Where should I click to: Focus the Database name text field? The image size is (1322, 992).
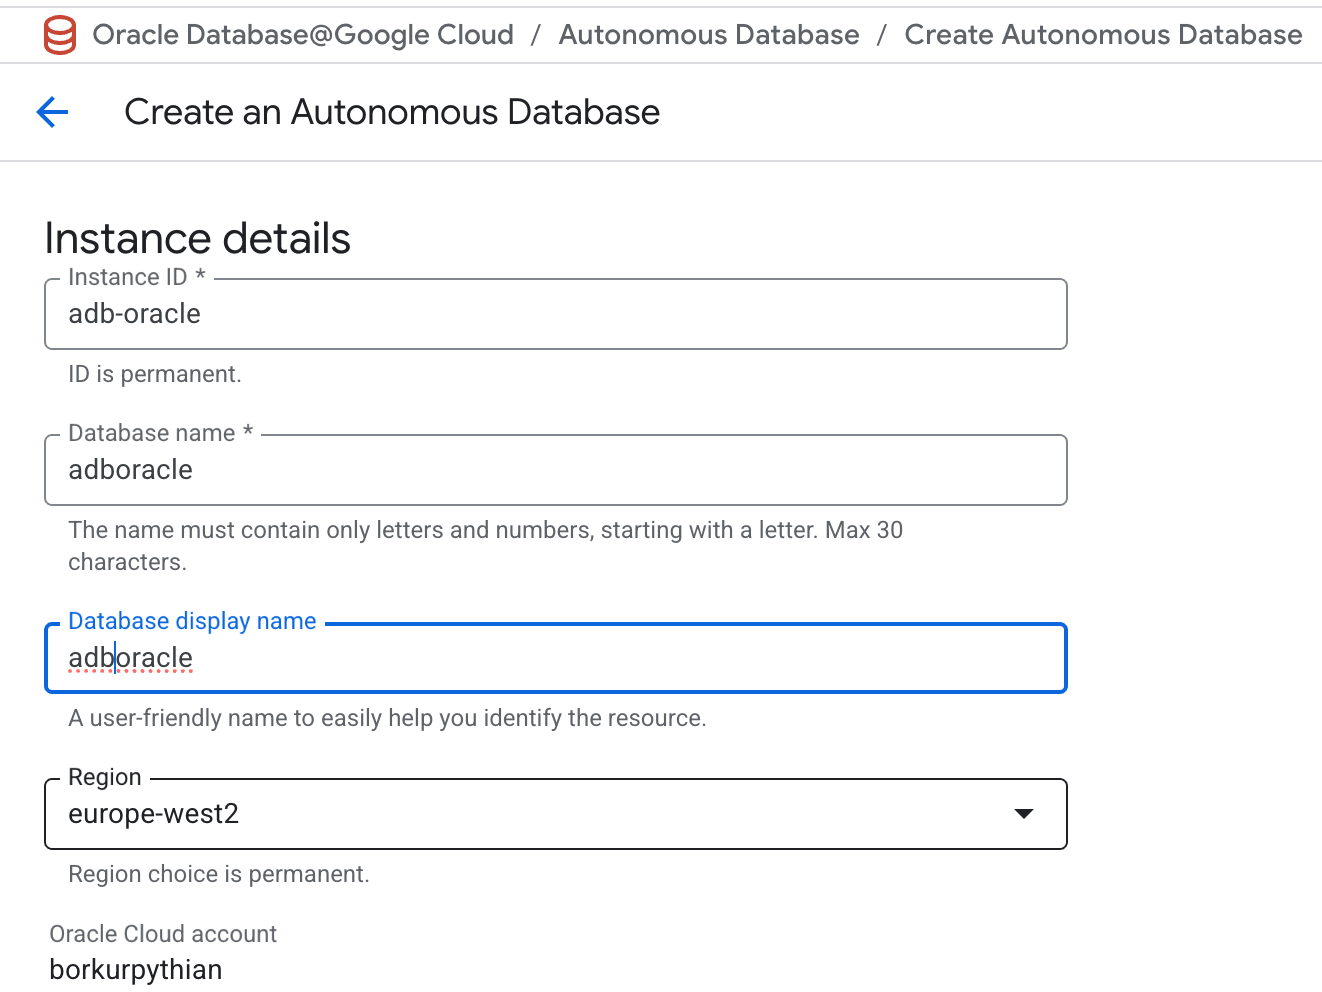(x=555, y=470)
